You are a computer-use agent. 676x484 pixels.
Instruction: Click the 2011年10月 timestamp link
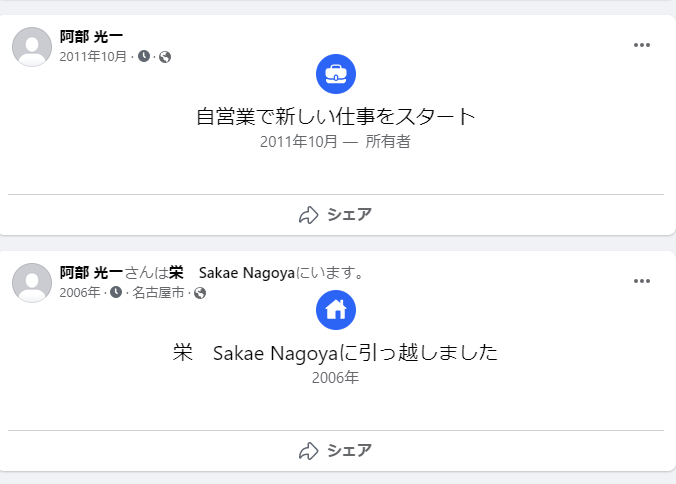[x=93, y=56]
